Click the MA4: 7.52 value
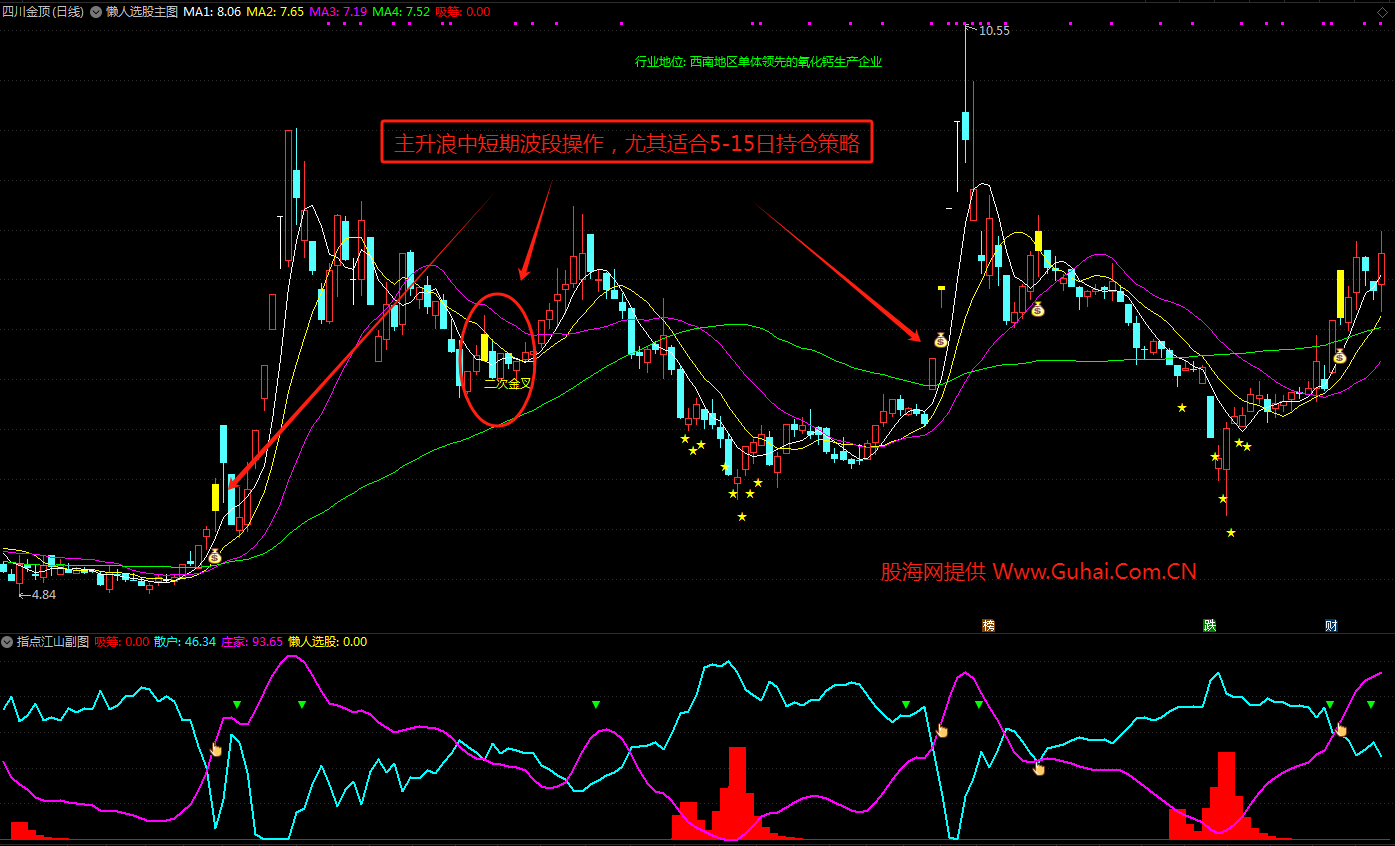This screenshot has height=846, width=1395. 401,12
